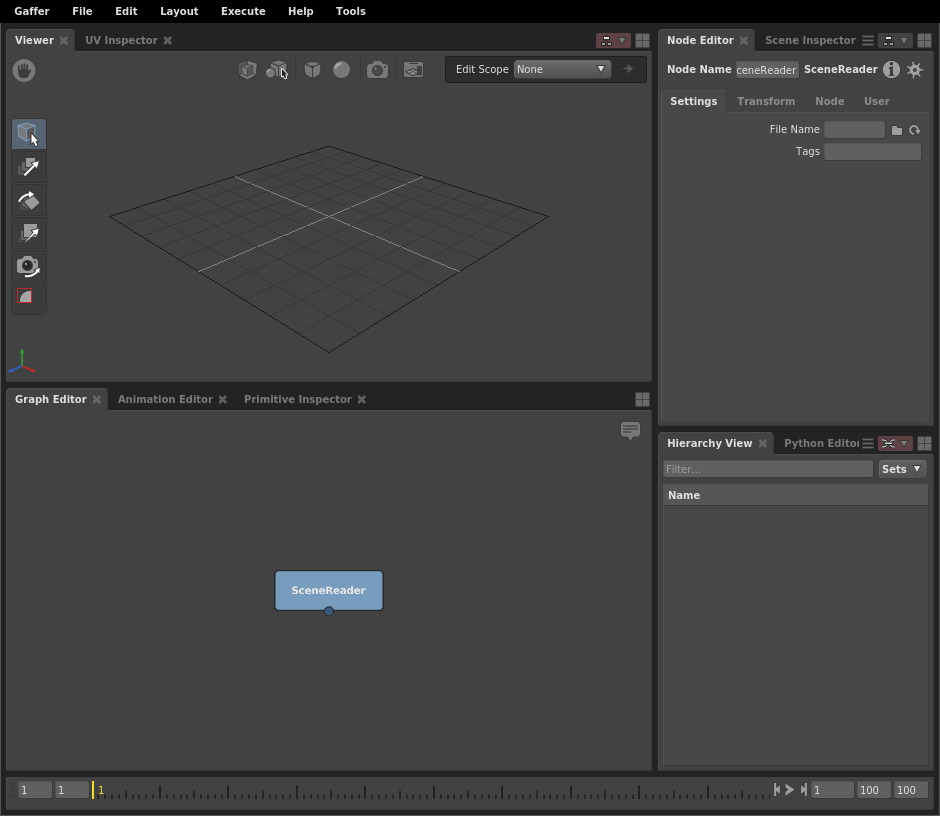The image size is (940, 816).
Task: Click the hand camera-lock icon in Viewer
Action: tap(24, 70)
